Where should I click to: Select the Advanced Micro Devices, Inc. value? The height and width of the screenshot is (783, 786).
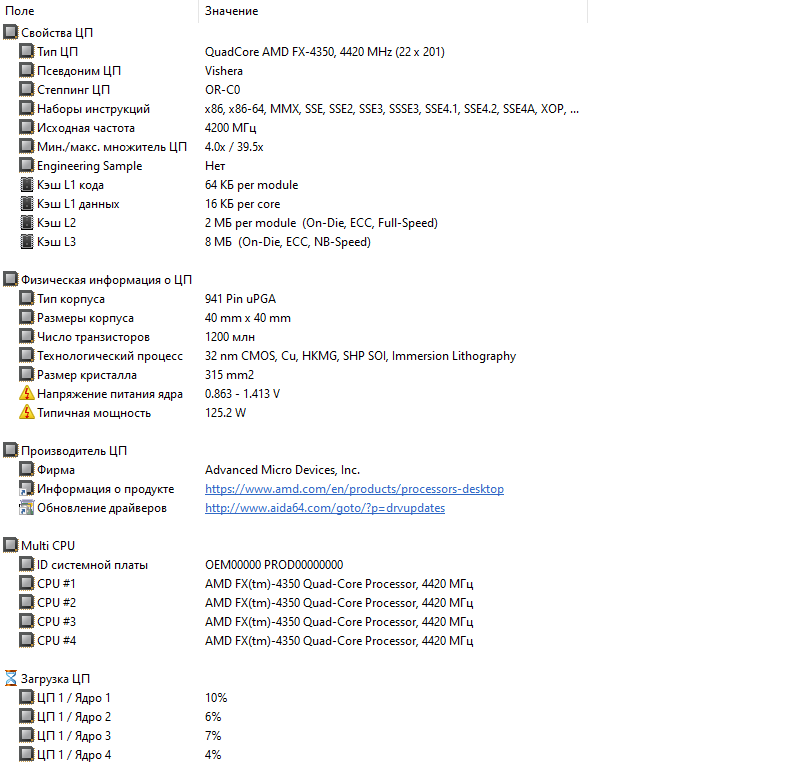(283, 470)
